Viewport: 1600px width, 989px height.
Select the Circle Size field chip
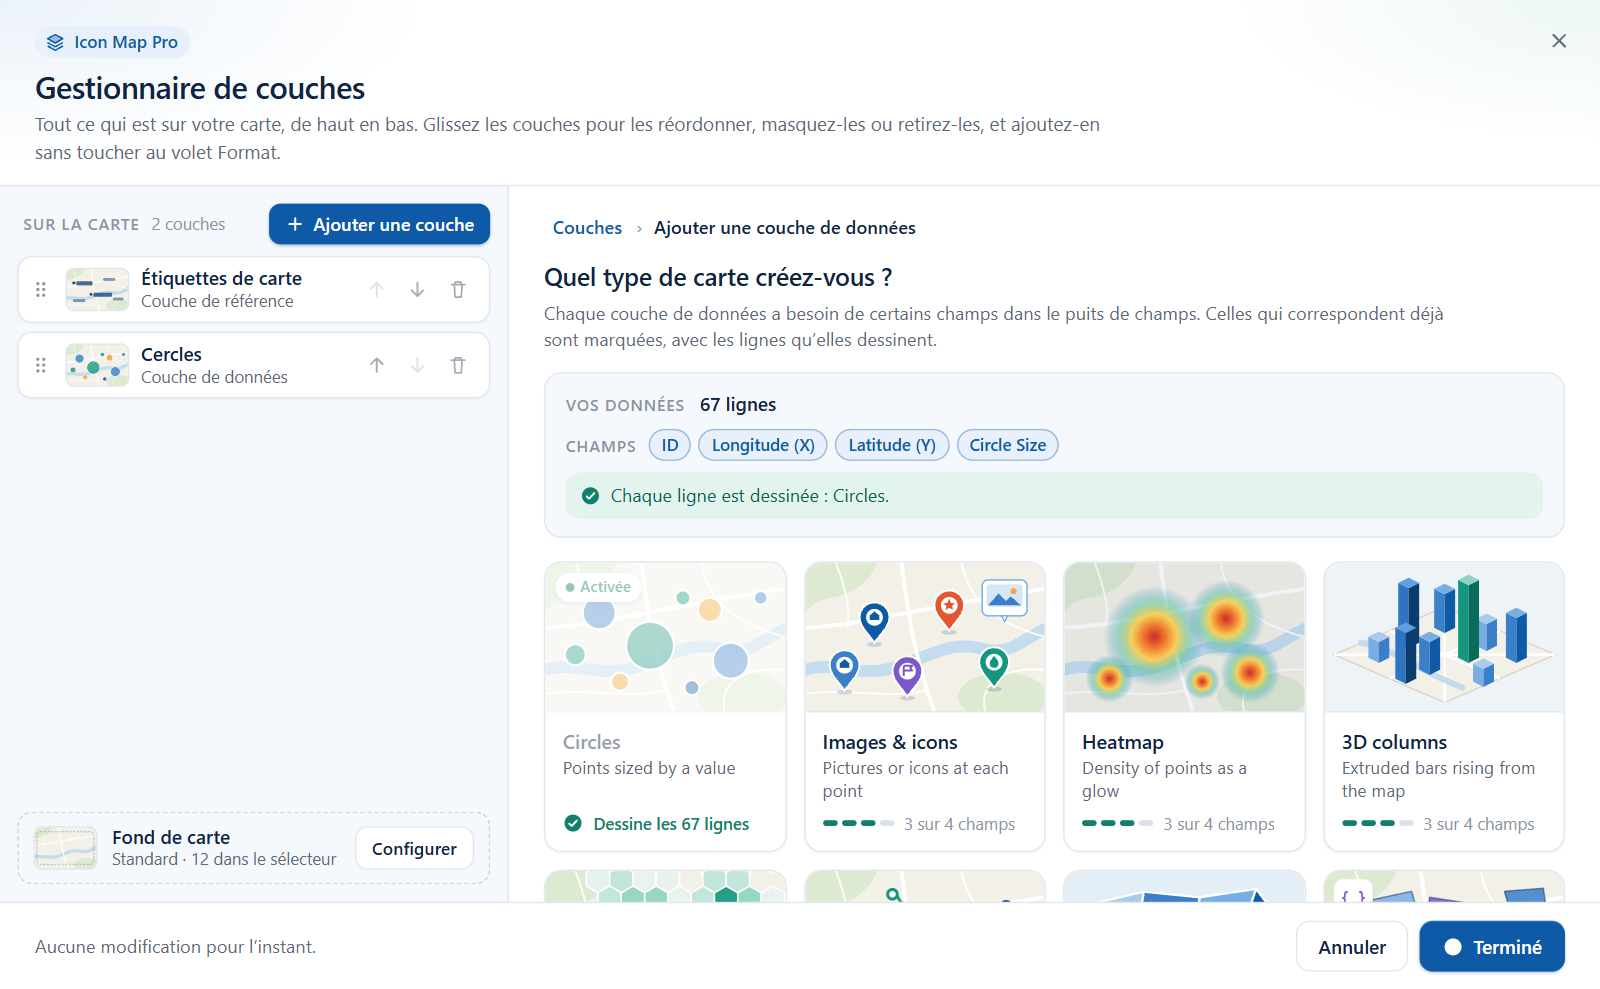tap(1008, 446)
